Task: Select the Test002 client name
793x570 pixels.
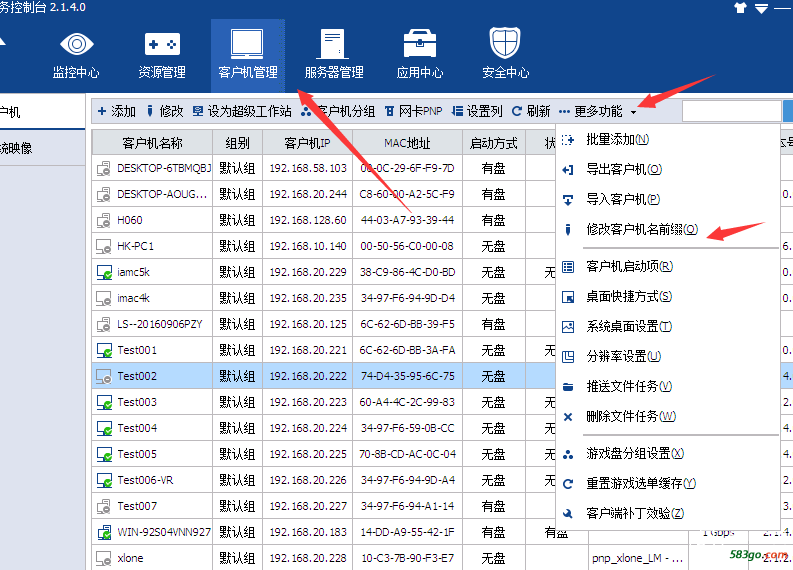Action: click(x=137, y=376)
